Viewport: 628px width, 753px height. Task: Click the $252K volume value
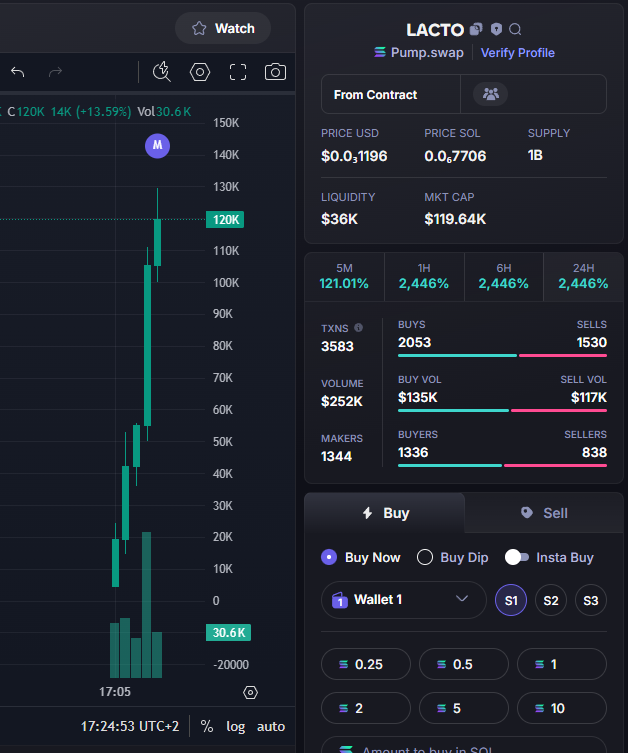342,401
